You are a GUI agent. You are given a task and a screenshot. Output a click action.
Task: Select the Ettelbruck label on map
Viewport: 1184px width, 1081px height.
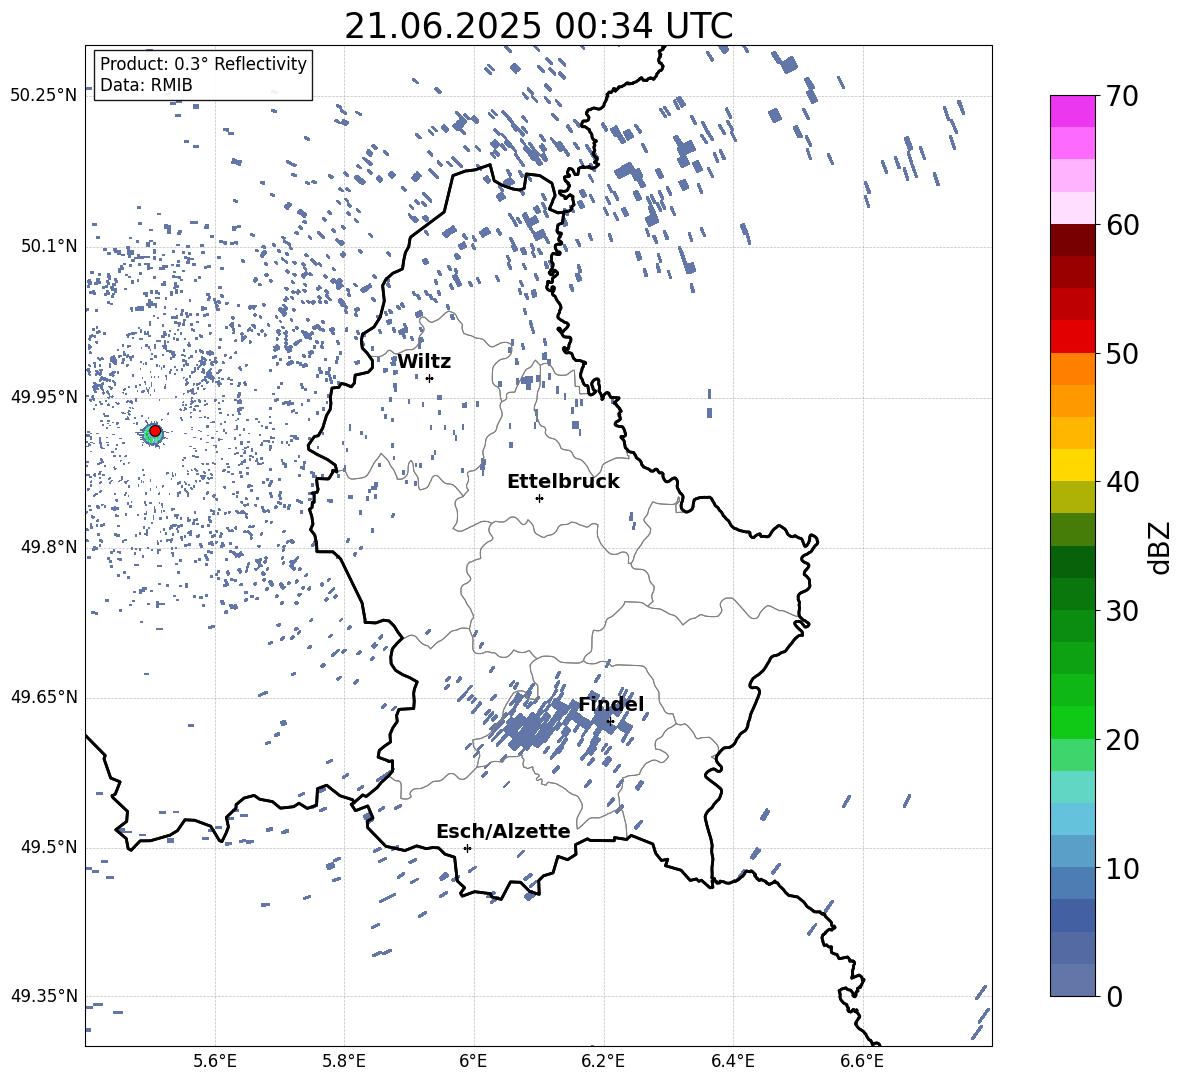coord(563,482)
